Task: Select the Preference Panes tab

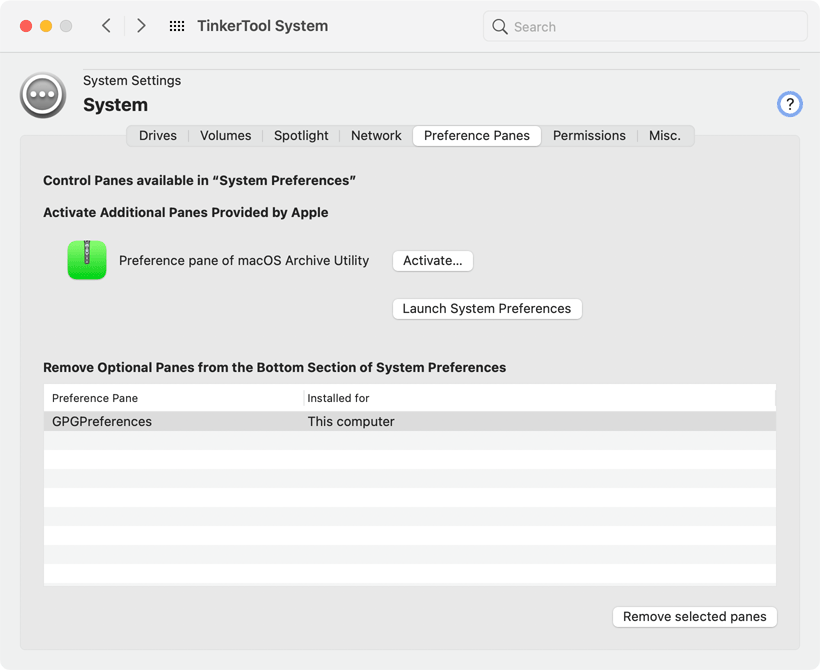Action: (x=477, y=136)
